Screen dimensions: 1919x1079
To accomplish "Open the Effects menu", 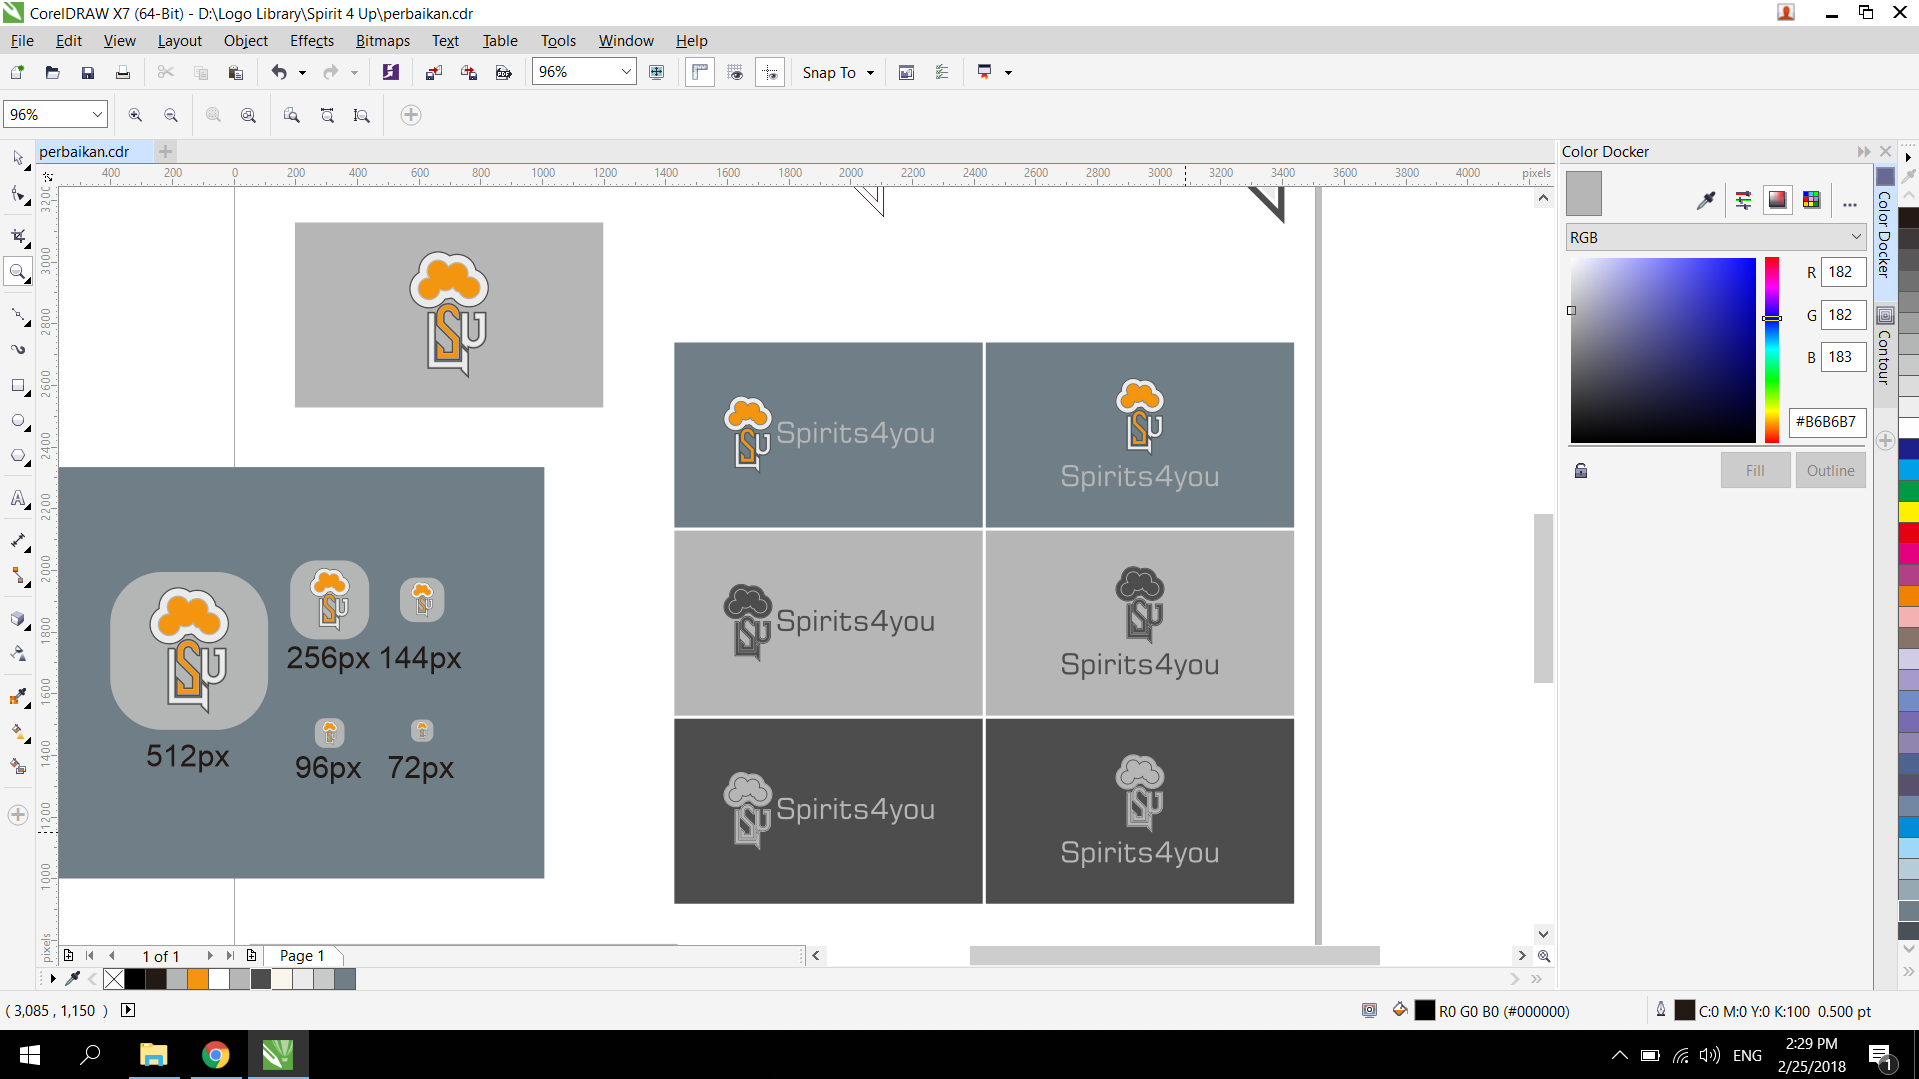I will 312,41.
